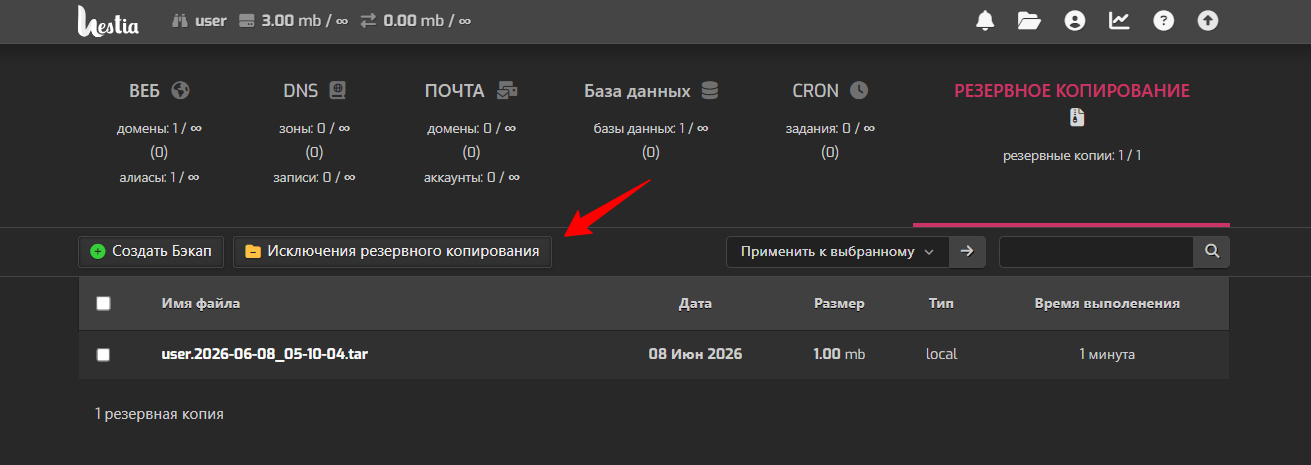
Task: Click the DNS book icon
Action: [337, 90]
